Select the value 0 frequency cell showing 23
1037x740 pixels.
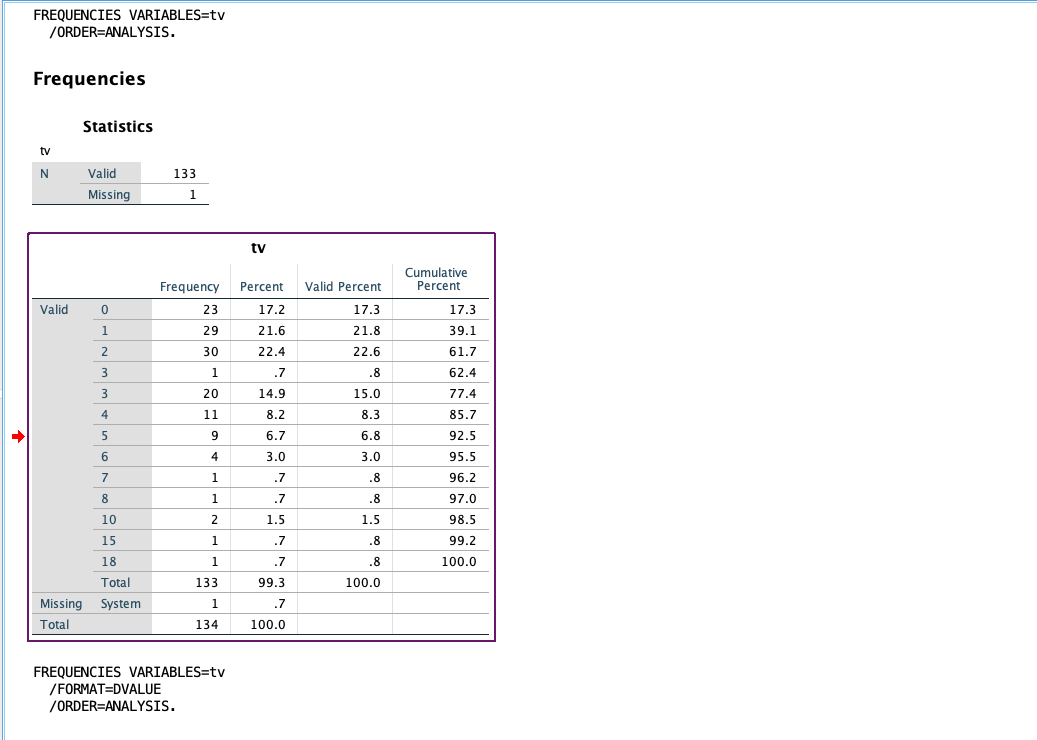tap(190, 309)
